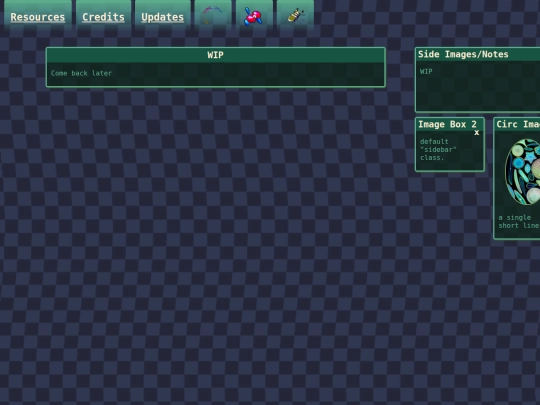Viewport: 540px width, 405px height.
Task: Click the Side Images/Notes heading
Action: click(463, 54)
